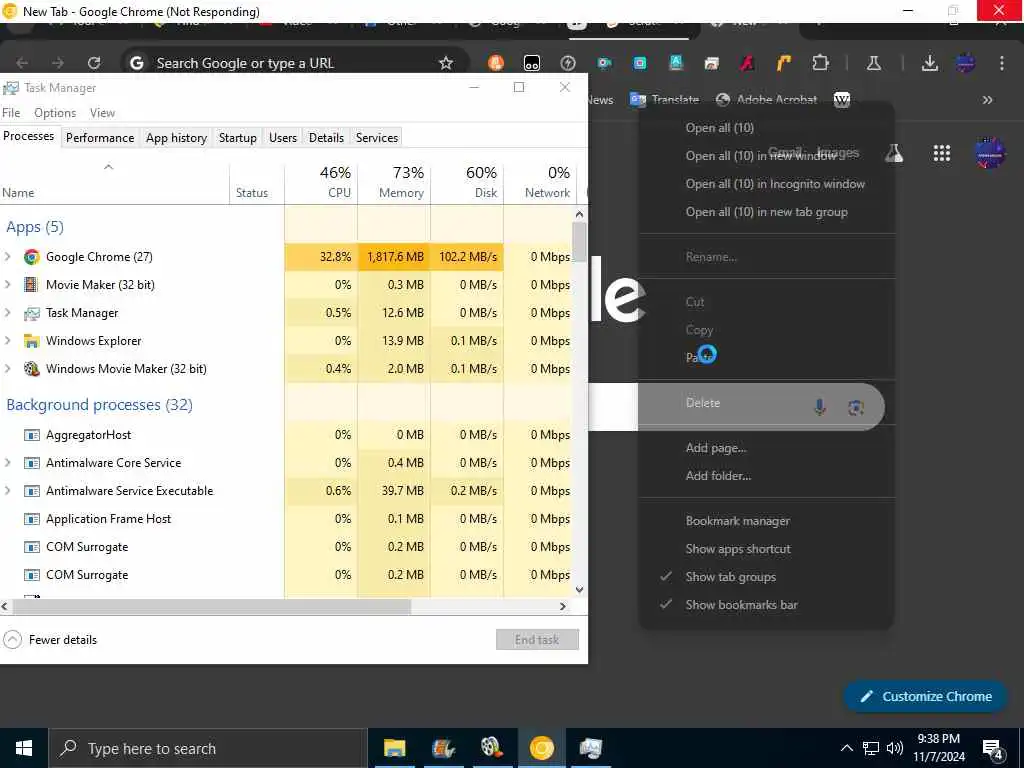Open the Google apps grid icon
The width and height of the screenshot is (1024, 768).
click(942, 153)
